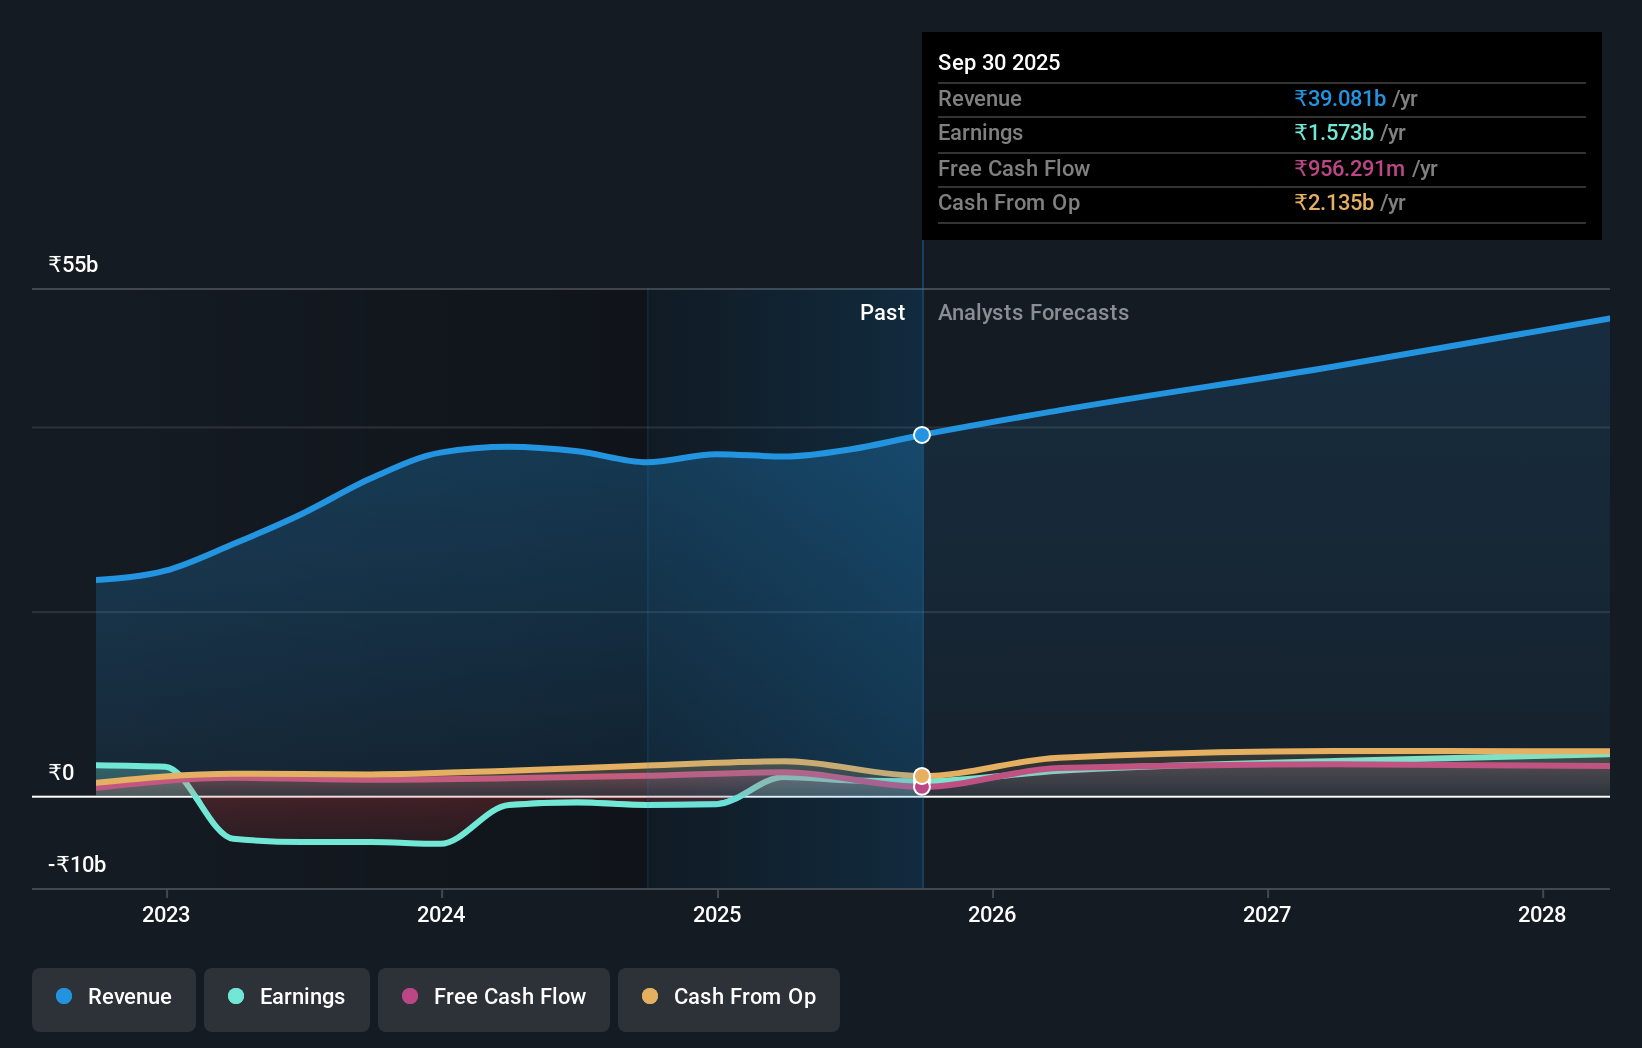Expand the Free Cash Flow legend item
Screen dimensions: 1642x1048
click(493, 997)
